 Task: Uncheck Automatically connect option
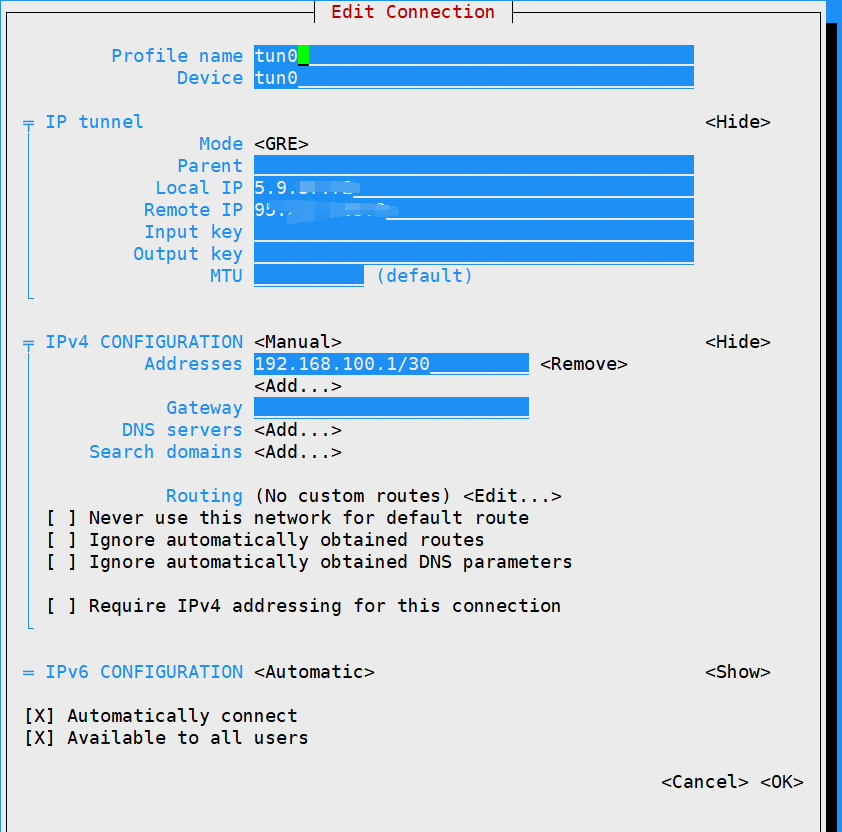pos(40,716)
